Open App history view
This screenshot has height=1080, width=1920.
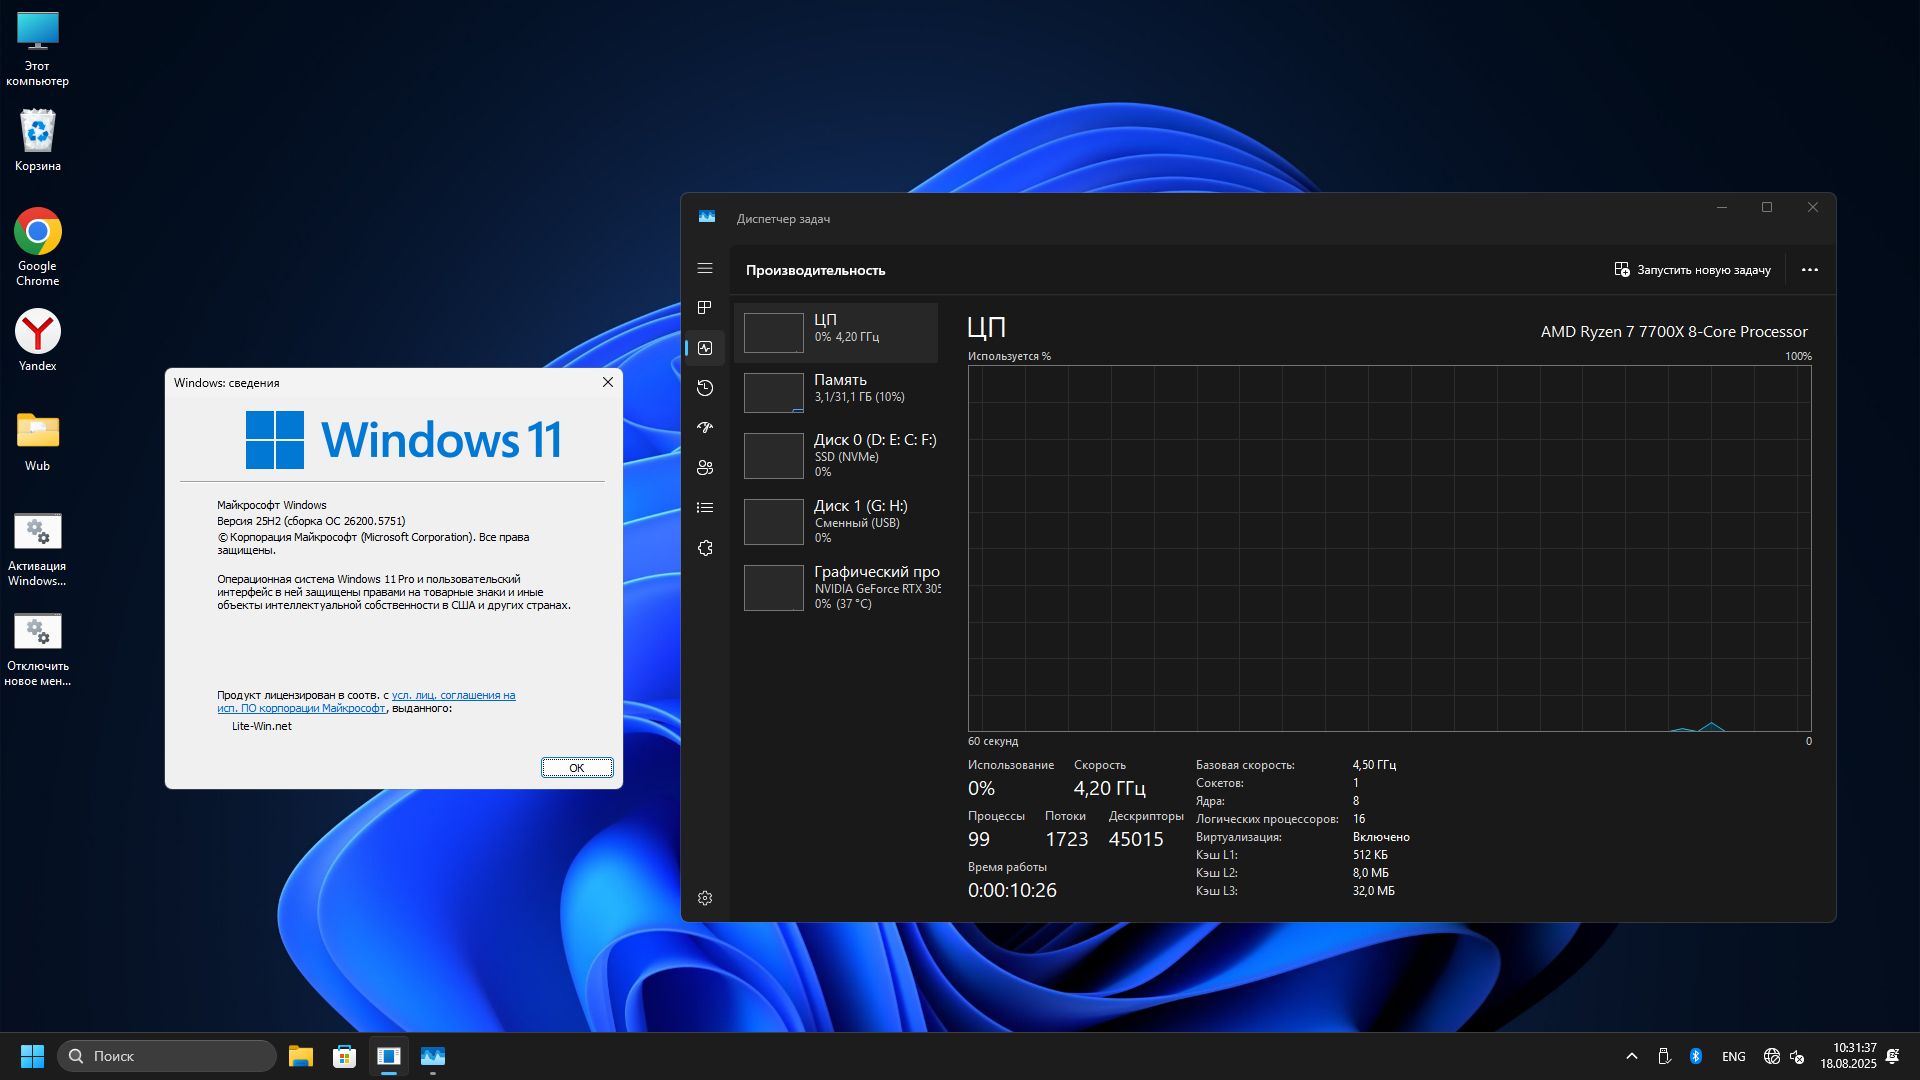pyautogui.click(x=705, y=388)
